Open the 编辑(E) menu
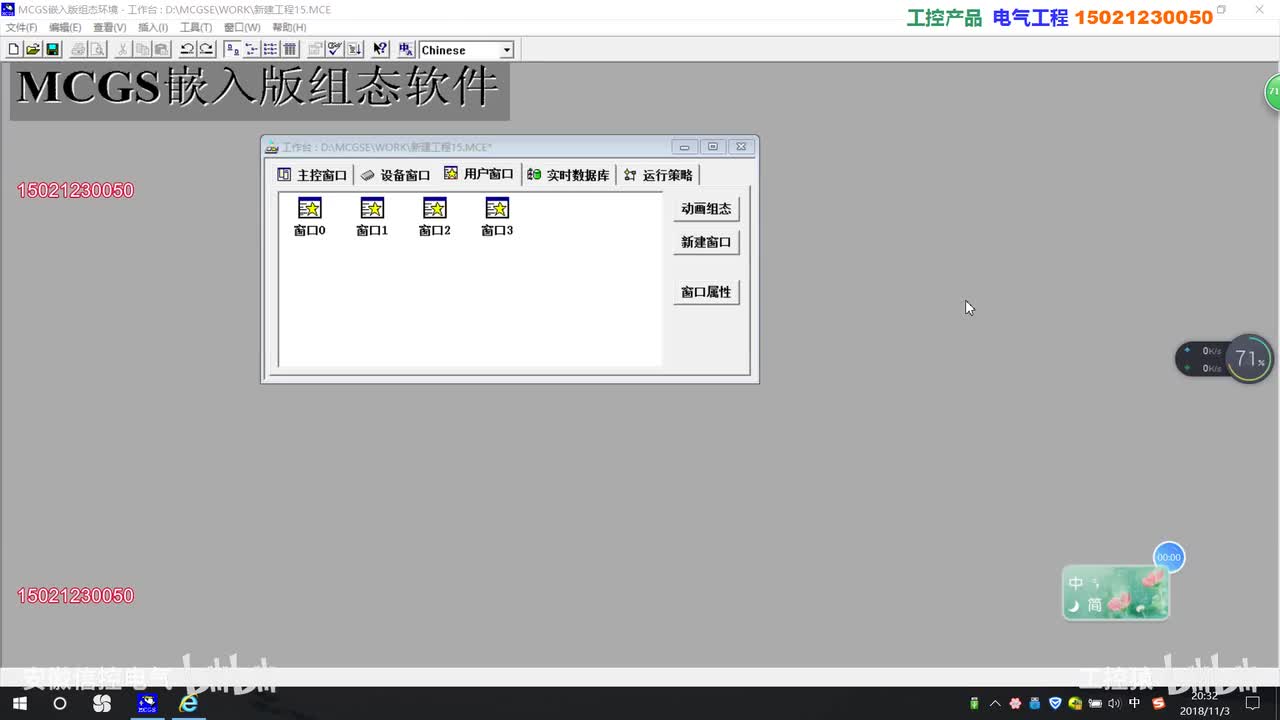Image resolution: width=1280 pixels, height=720 pixels. click(x=65, y=28)
